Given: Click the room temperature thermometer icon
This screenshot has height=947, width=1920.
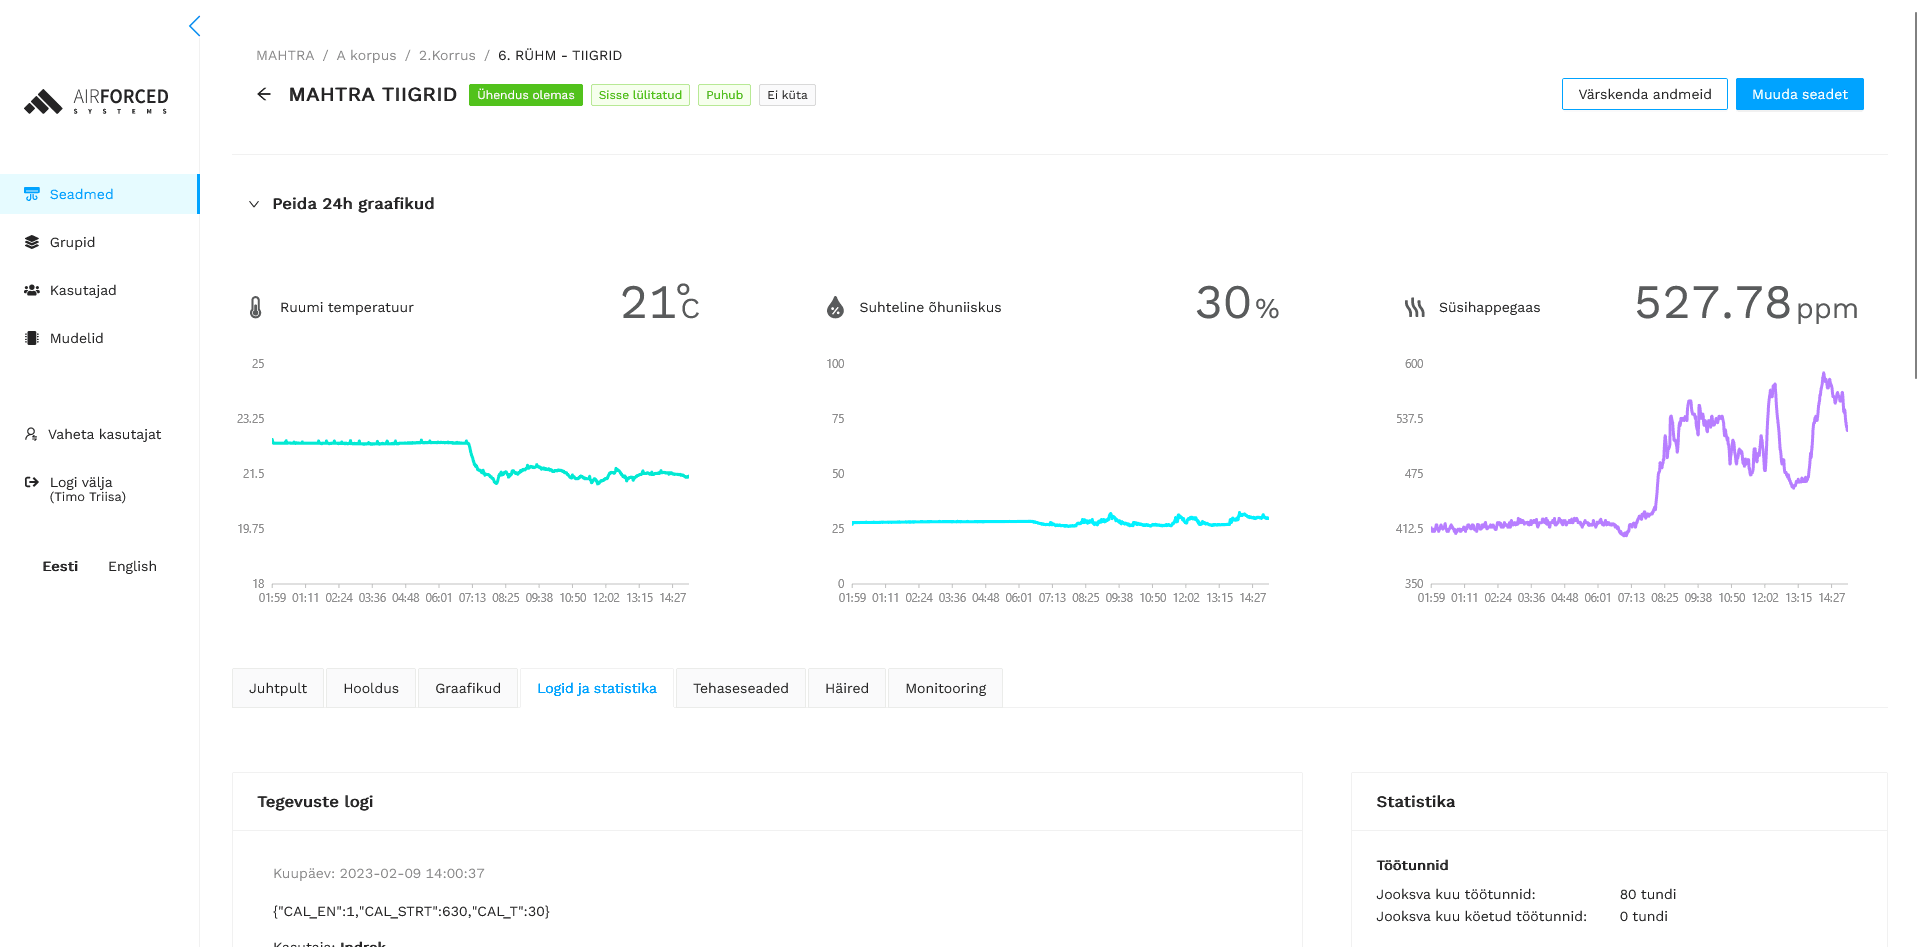Looking at the screenshot, I should pos(256,307).
